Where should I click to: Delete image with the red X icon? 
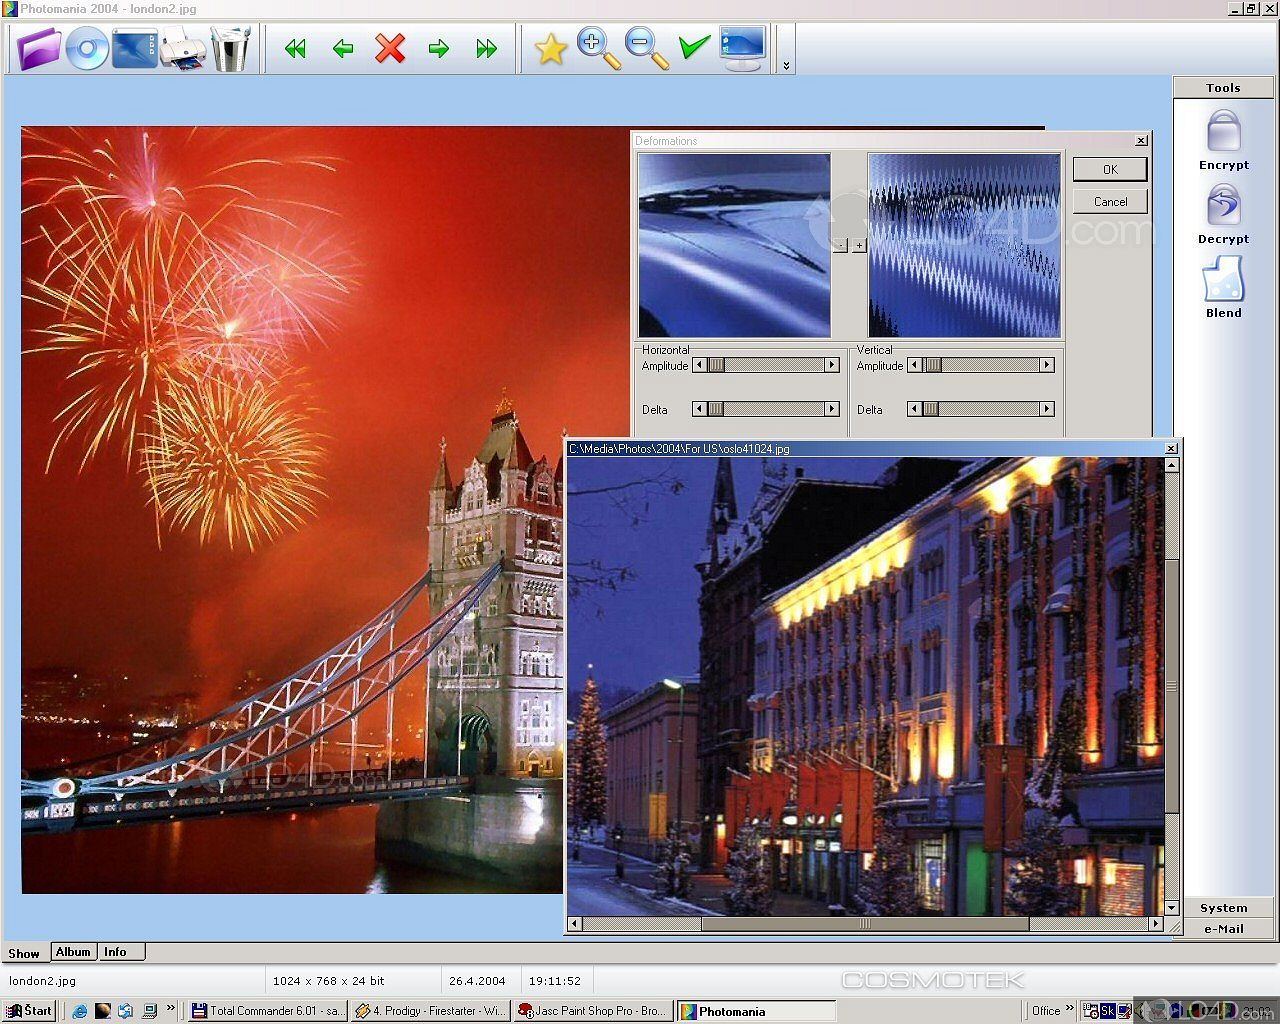pos(390,48)
